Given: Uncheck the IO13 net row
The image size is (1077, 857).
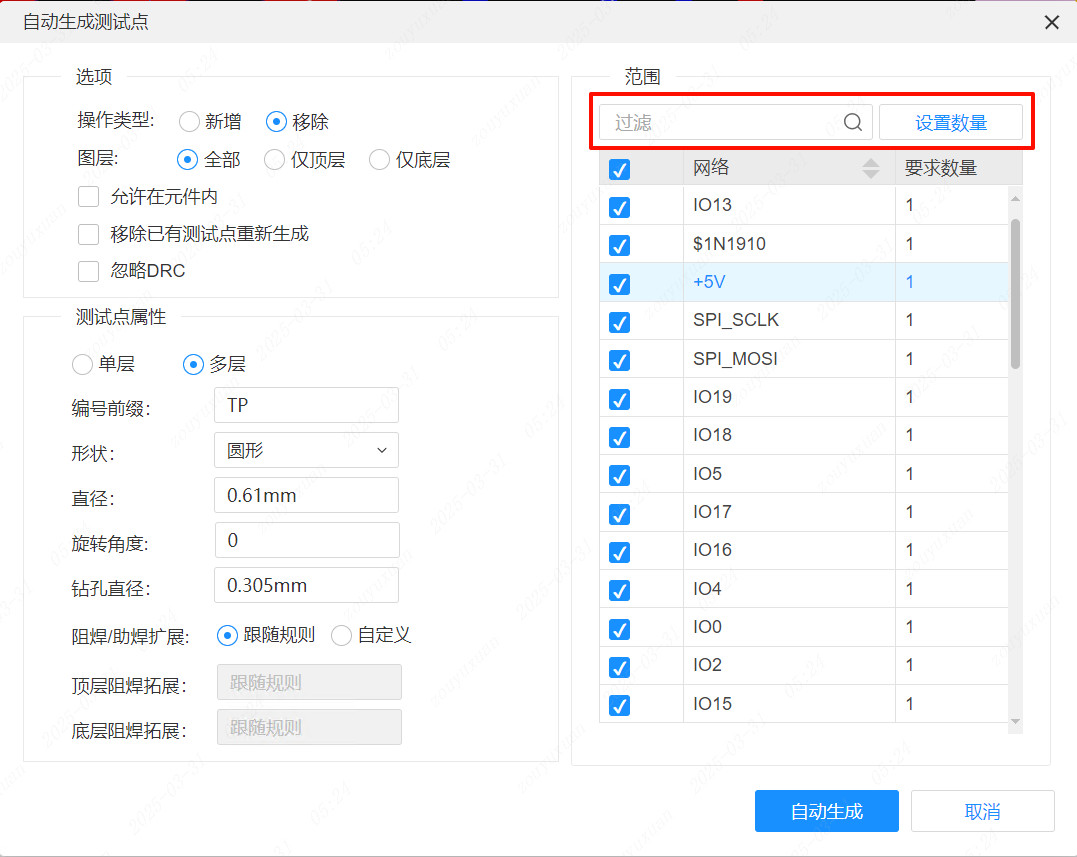Looking at the screenshot, I should [620, 207].
